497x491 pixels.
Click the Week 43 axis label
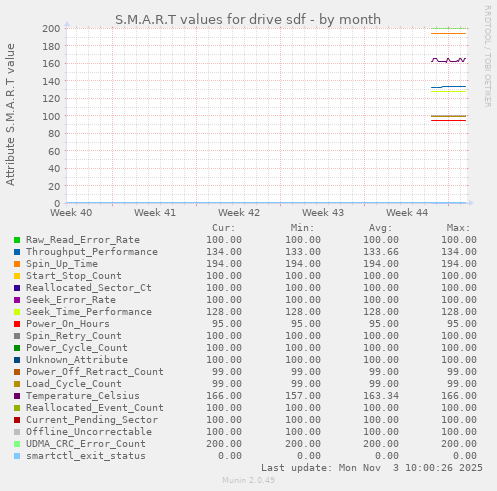click(323, 213)
